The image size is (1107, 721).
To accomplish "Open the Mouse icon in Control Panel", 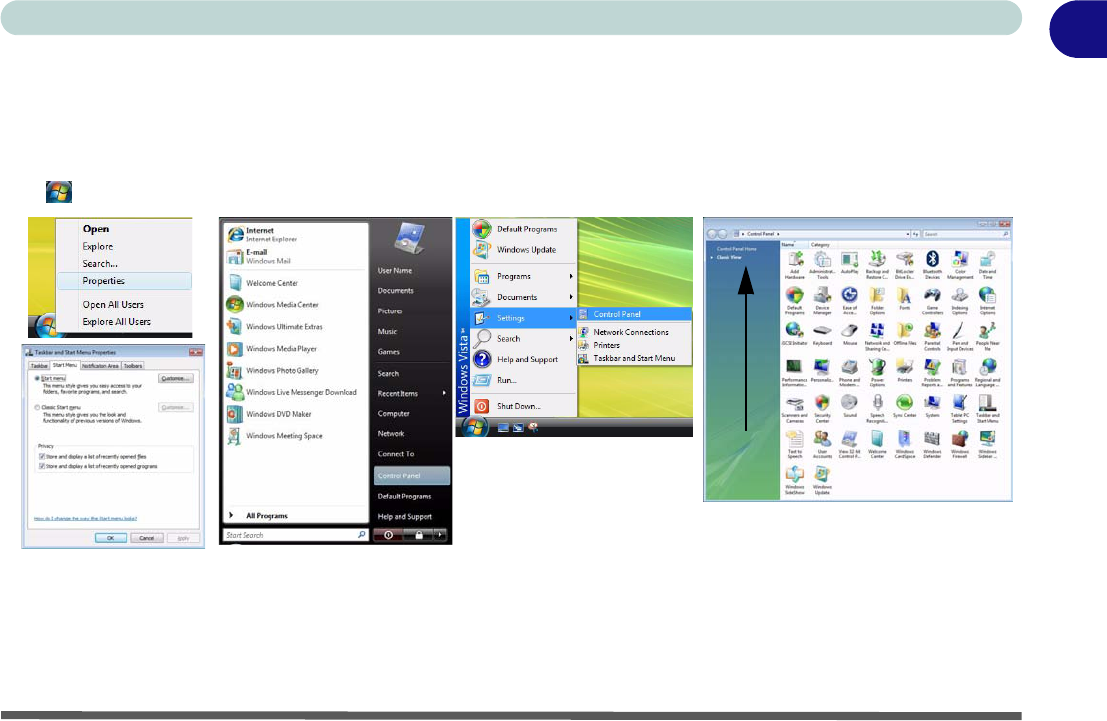I will [849, 335].
